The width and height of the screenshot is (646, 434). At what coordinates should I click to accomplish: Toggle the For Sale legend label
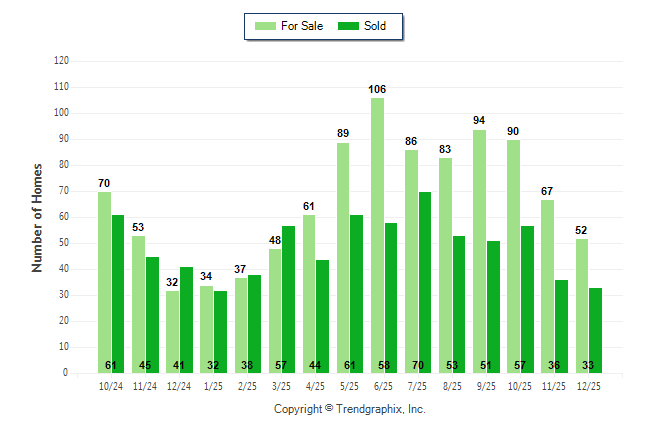302,26
